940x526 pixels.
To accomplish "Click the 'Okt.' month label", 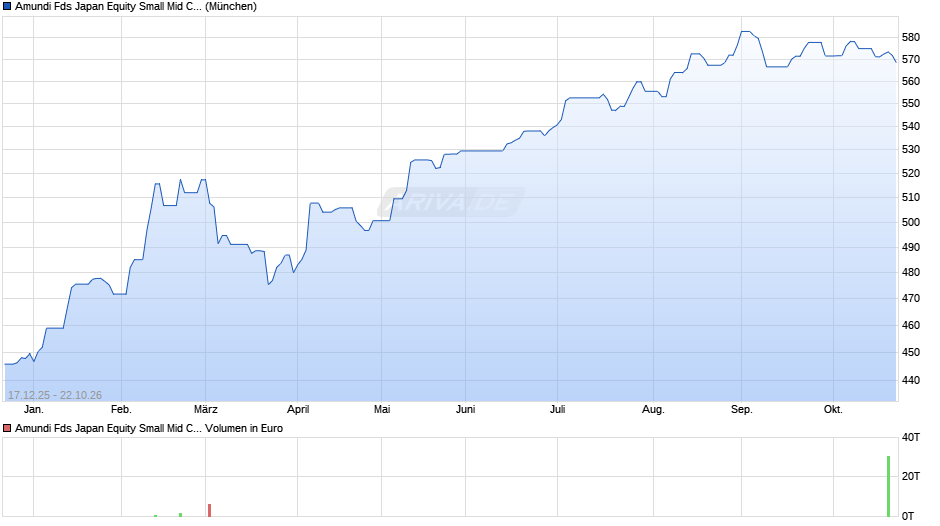I will pos(833,410).
